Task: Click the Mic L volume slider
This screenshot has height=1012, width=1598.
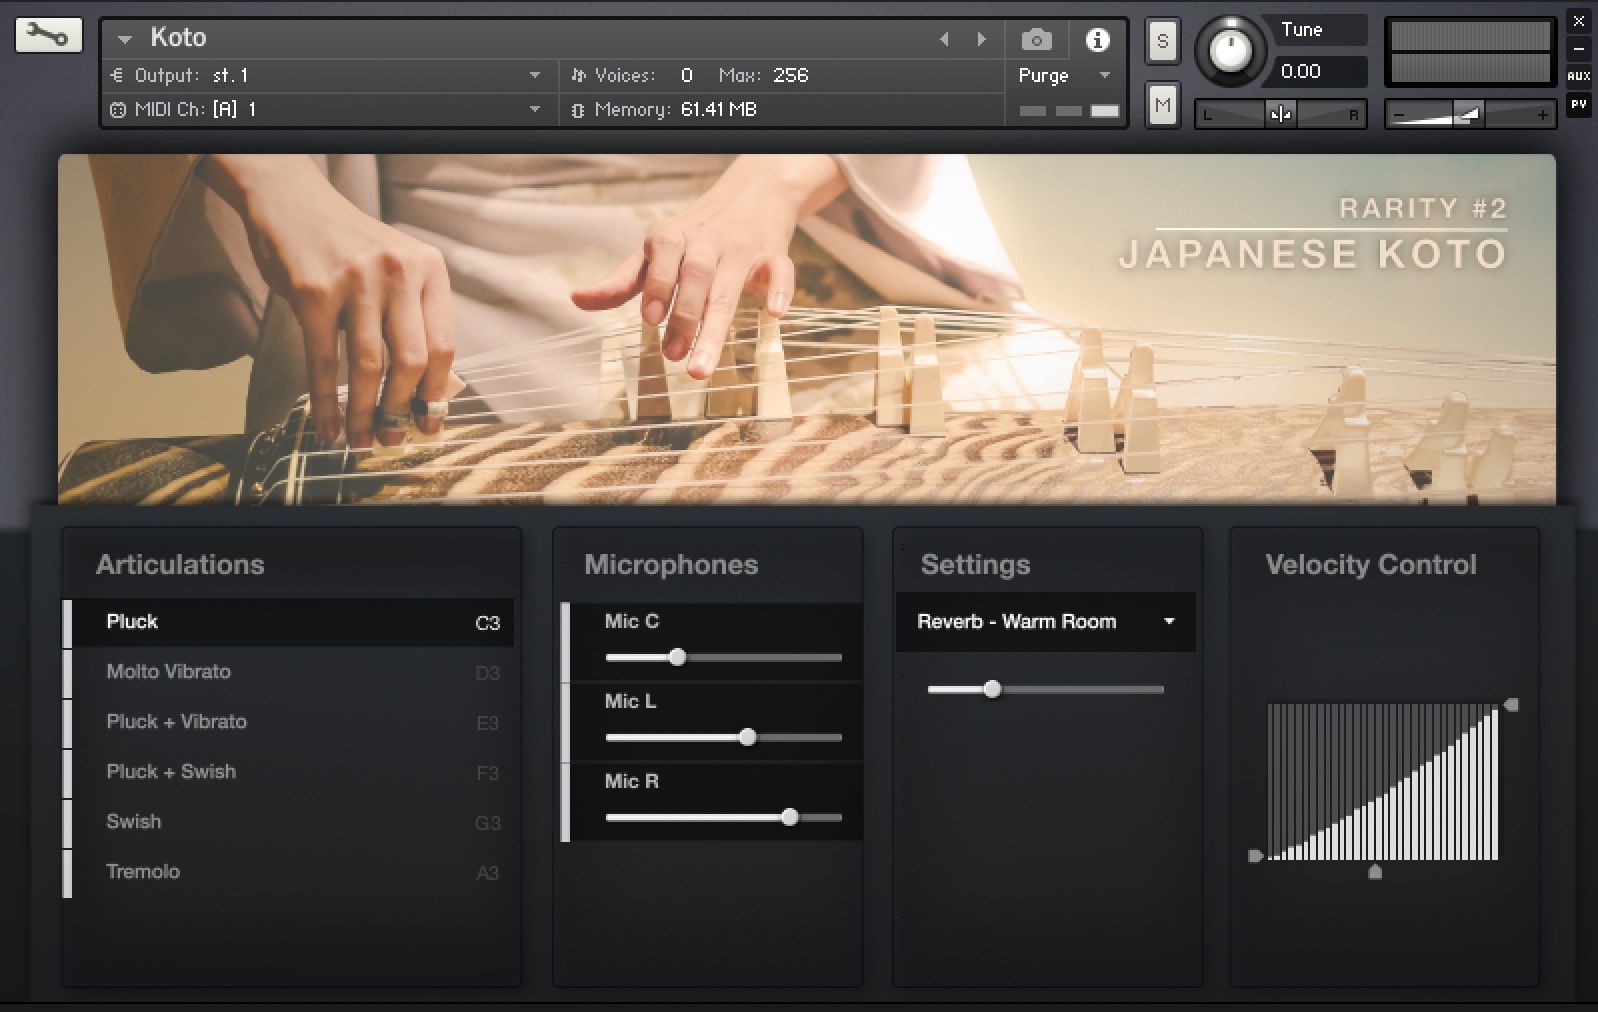Action: pos(748,738)
